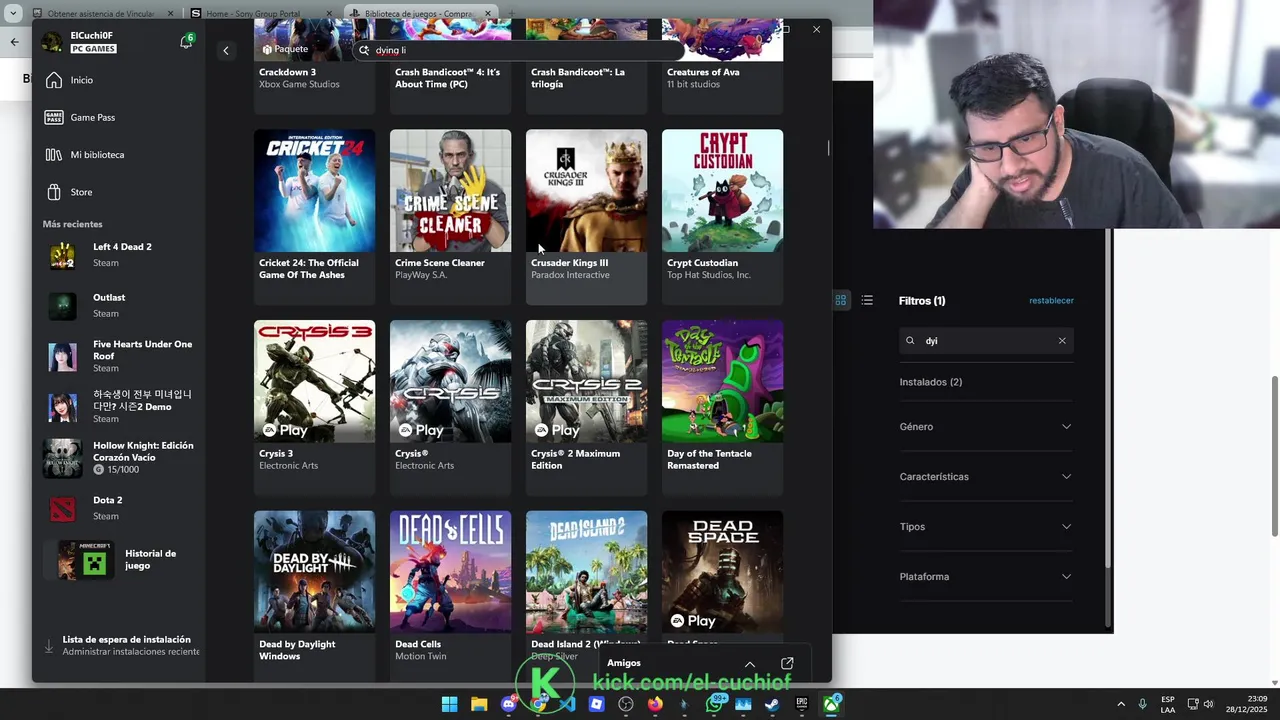Open the Crime Scene Cleaner cover
The width and height of the screenshot is (1280, 720).
[x=450, y=190]
